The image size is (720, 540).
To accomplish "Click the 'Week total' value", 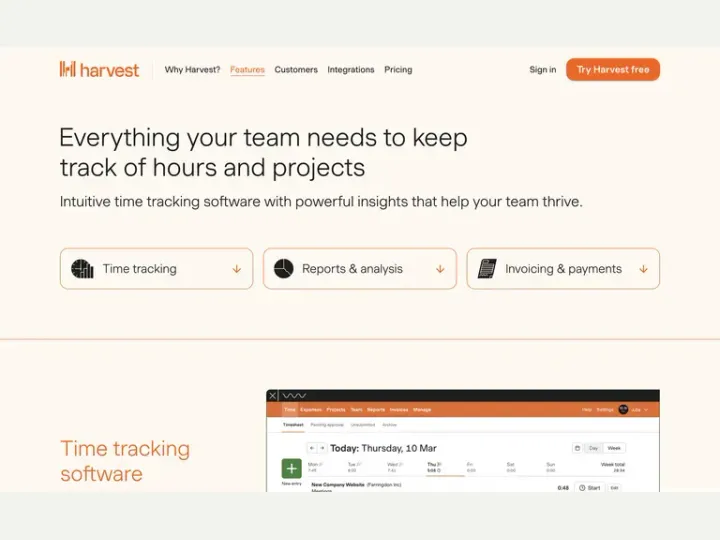I will [x=619, y=471].
